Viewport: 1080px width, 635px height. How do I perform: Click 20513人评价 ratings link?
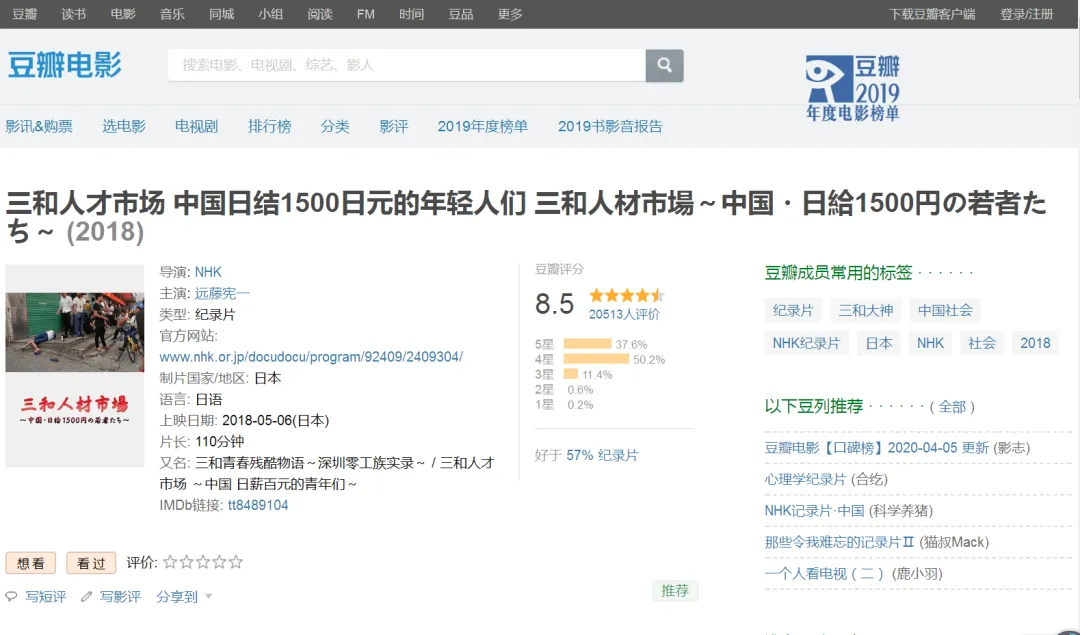624,314
